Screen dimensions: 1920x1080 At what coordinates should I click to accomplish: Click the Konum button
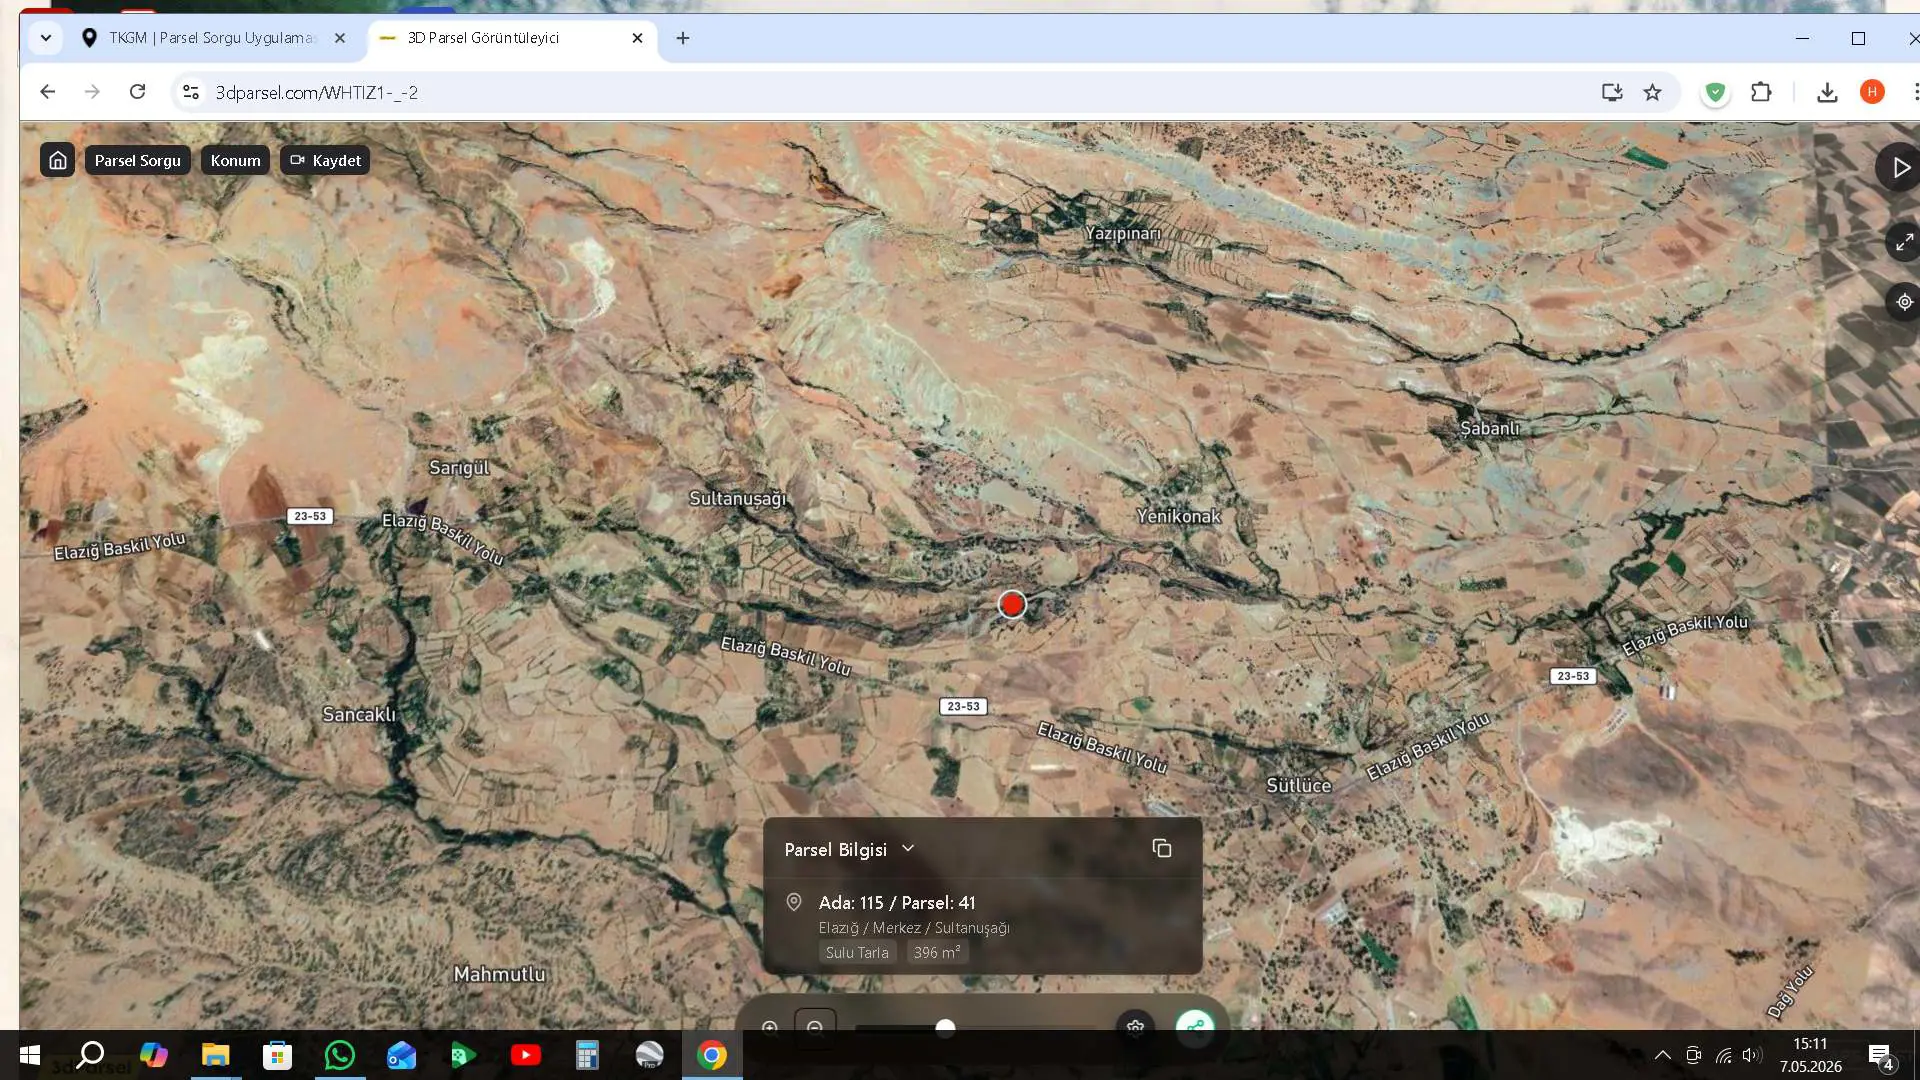pyautogui.click(x=235, y=160)
